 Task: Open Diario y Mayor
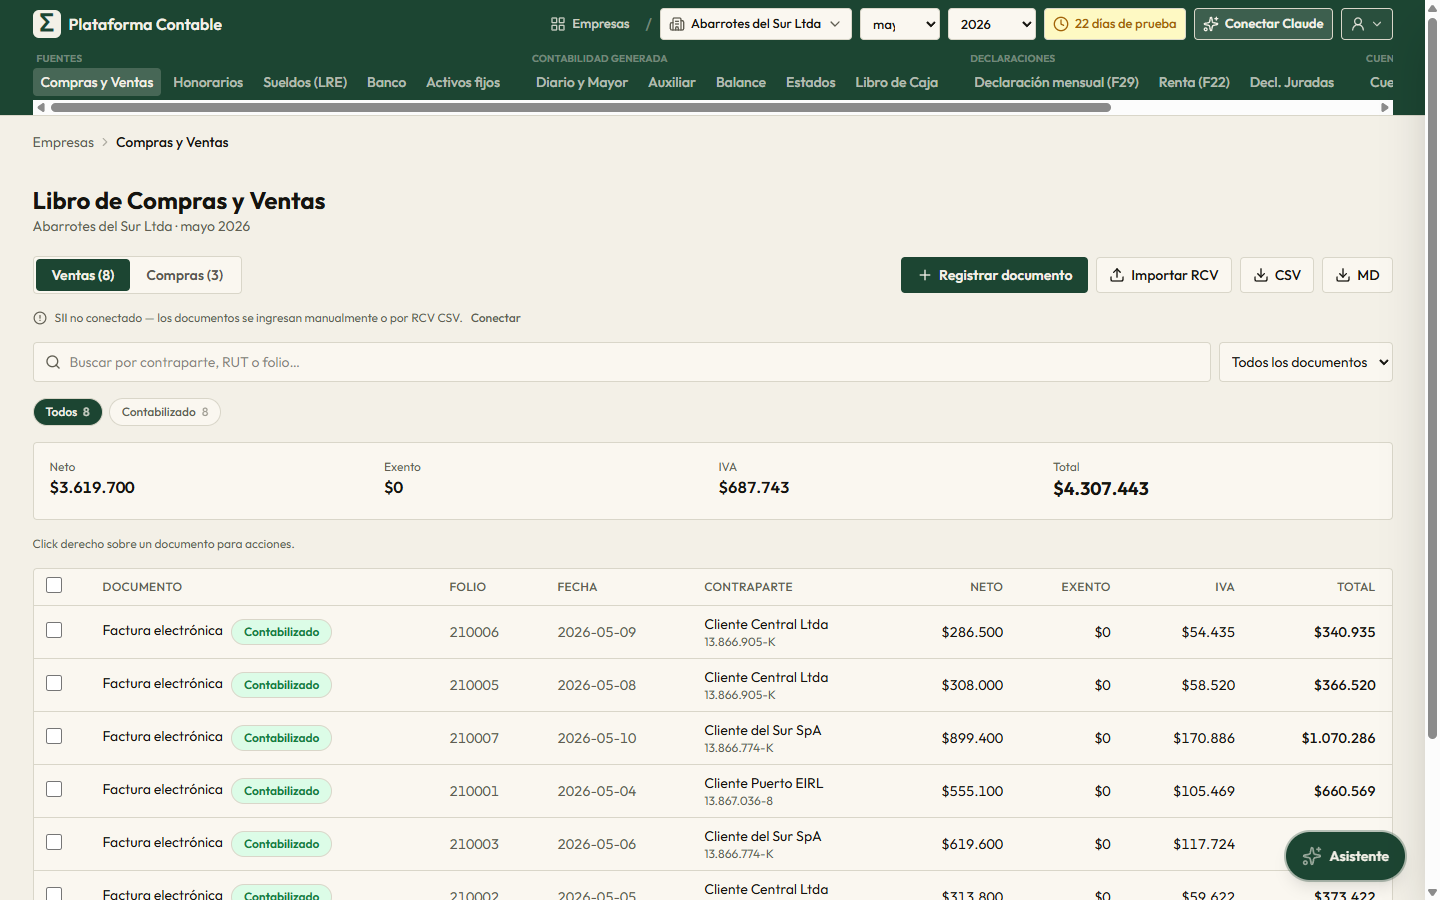tap(582, 82)
